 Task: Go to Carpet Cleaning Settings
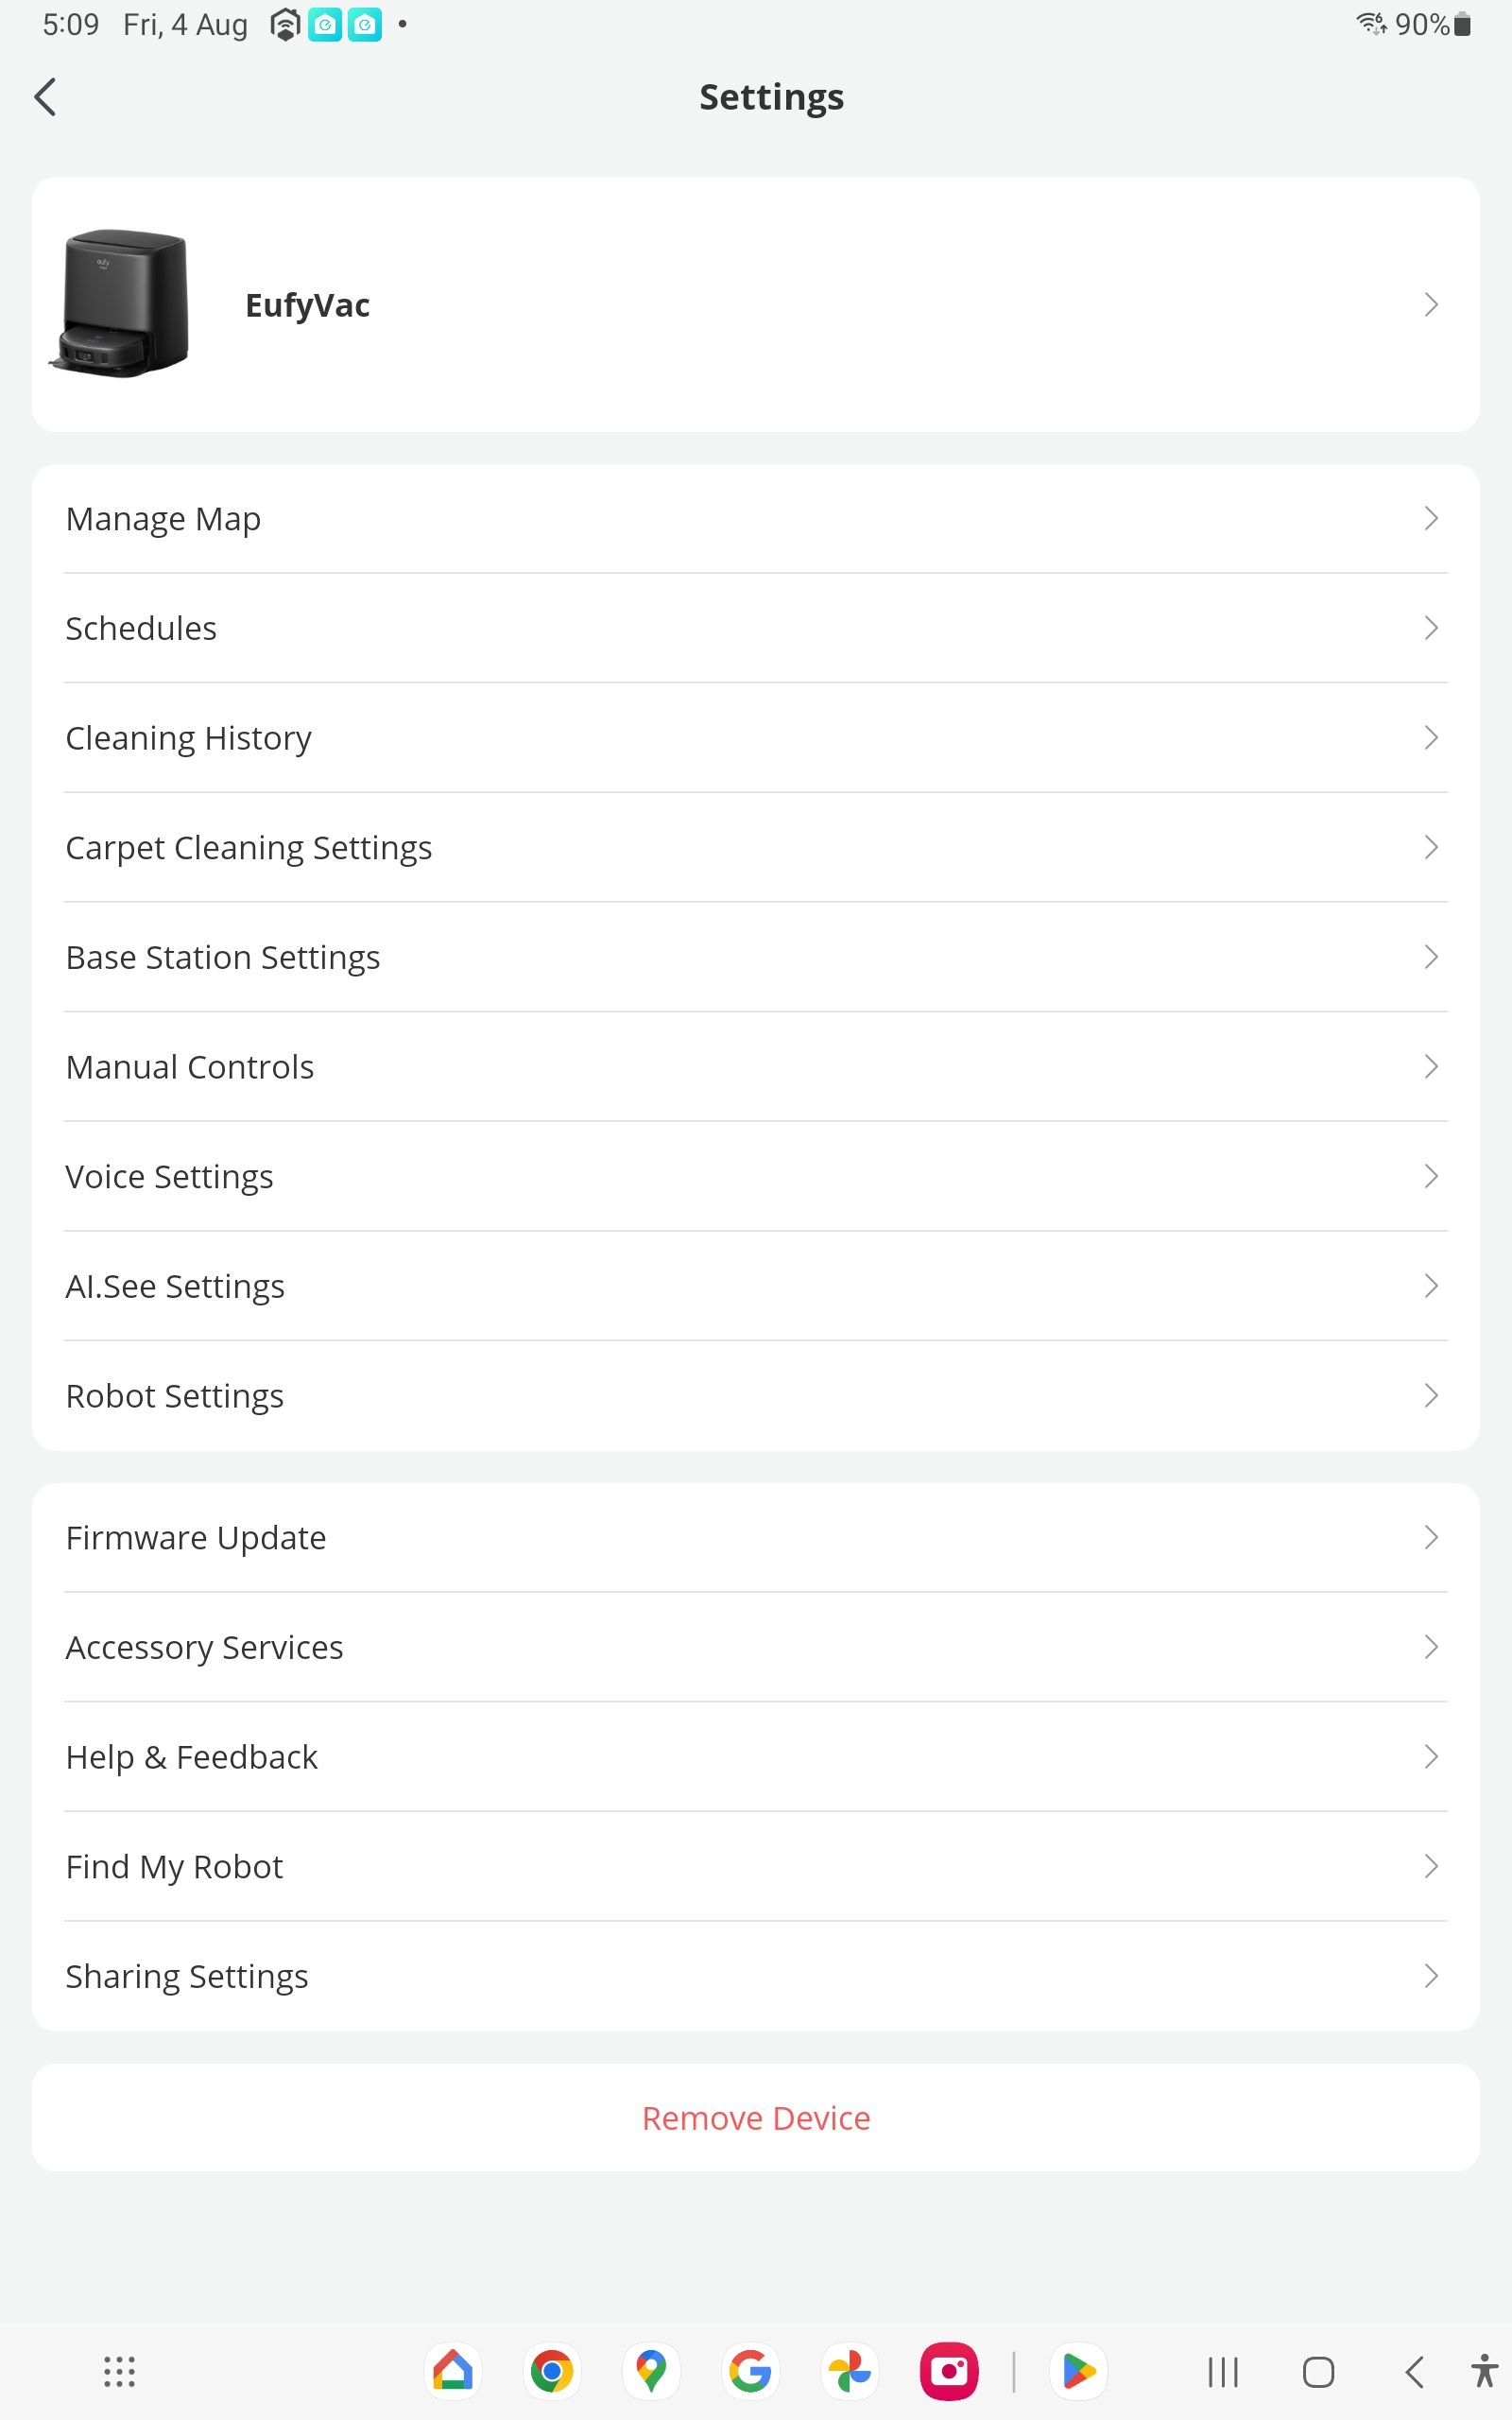point(248,848)
